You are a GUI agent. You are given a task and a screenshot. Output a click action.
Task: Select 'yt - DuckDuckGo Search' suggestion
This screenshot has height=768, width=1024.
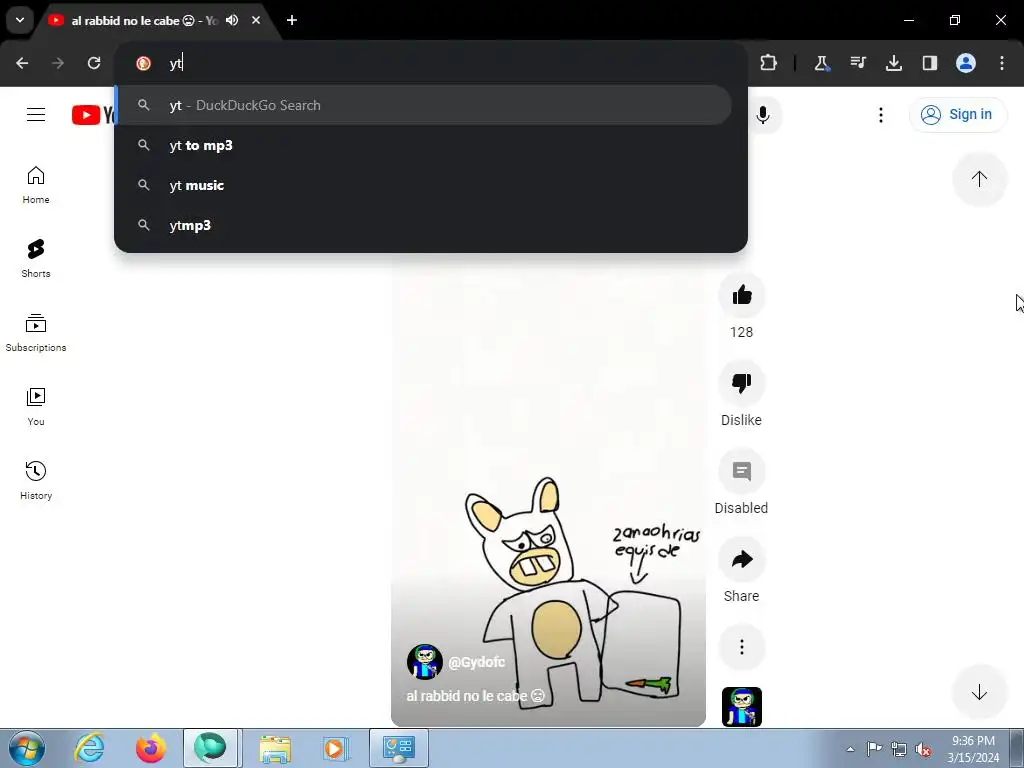point(423,105)
